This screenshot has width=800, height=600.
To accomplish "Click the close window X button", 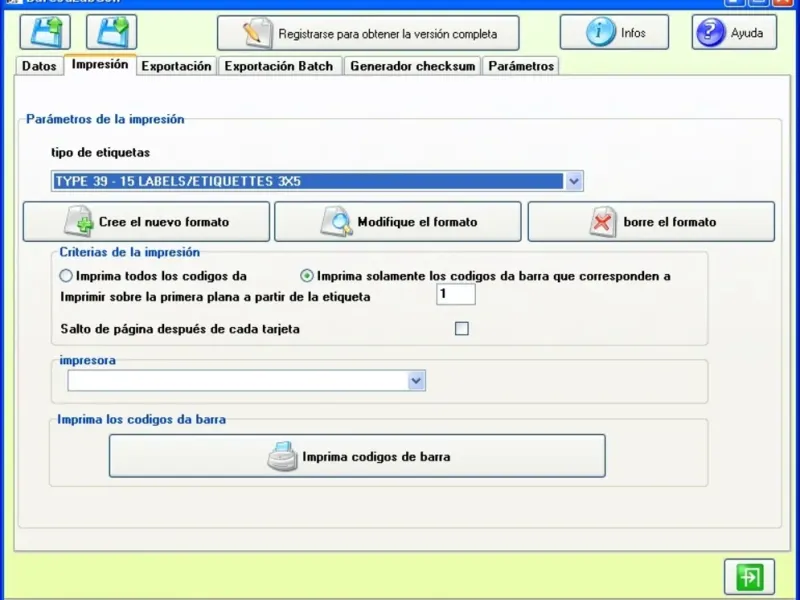I will point(783,2).
